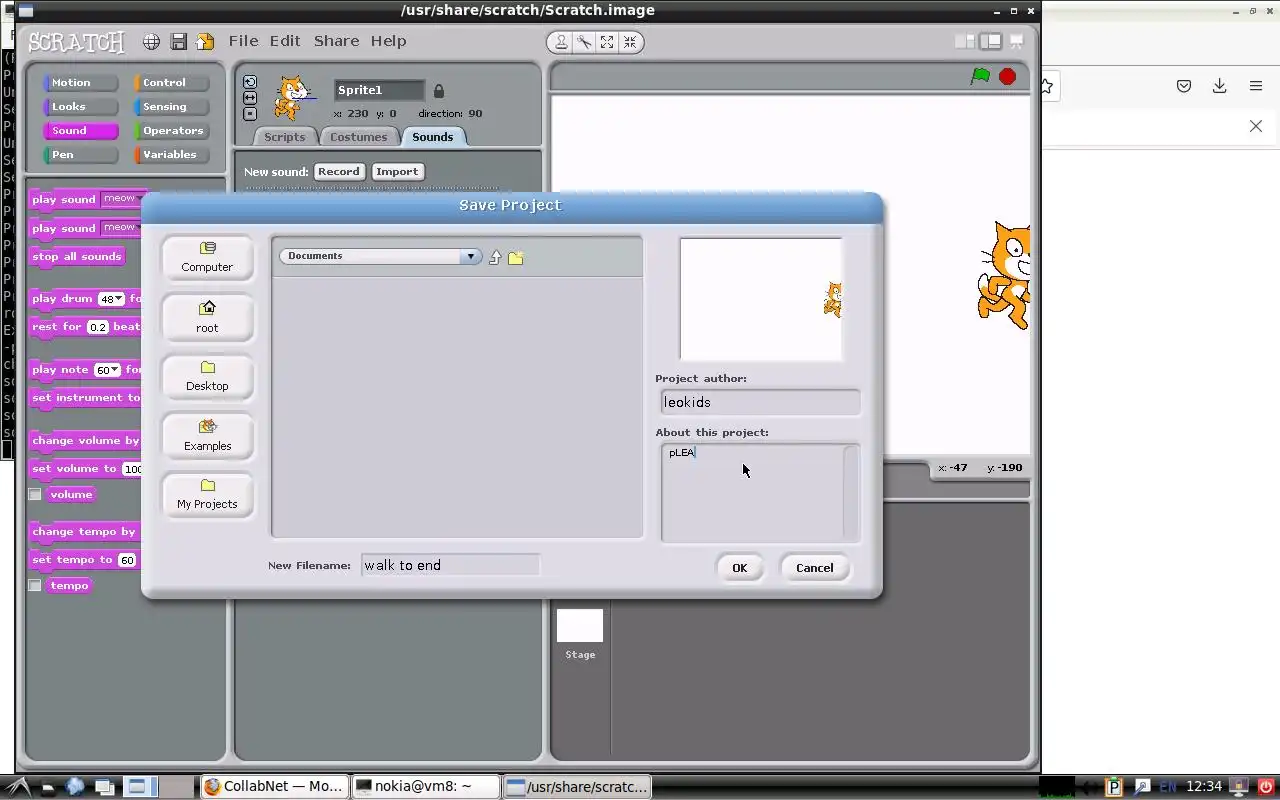Open Examples folder shortcut
This screenshot has height=800, width=1280.
(207, 436)
